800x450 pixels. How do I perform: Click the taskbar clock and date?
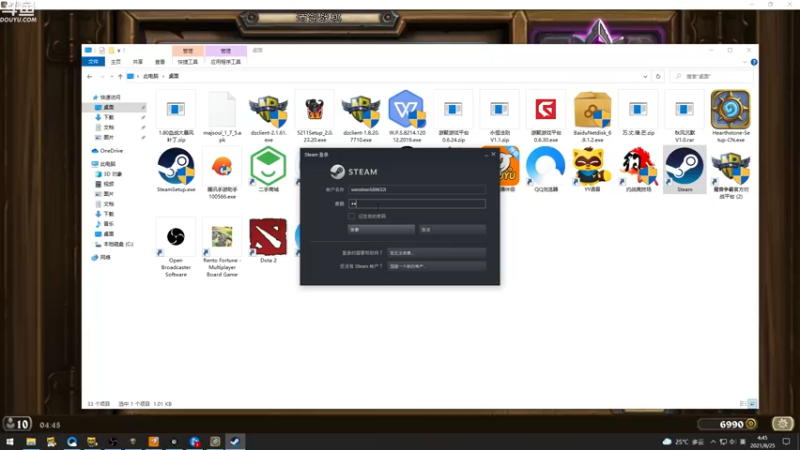tap(762, 442)
